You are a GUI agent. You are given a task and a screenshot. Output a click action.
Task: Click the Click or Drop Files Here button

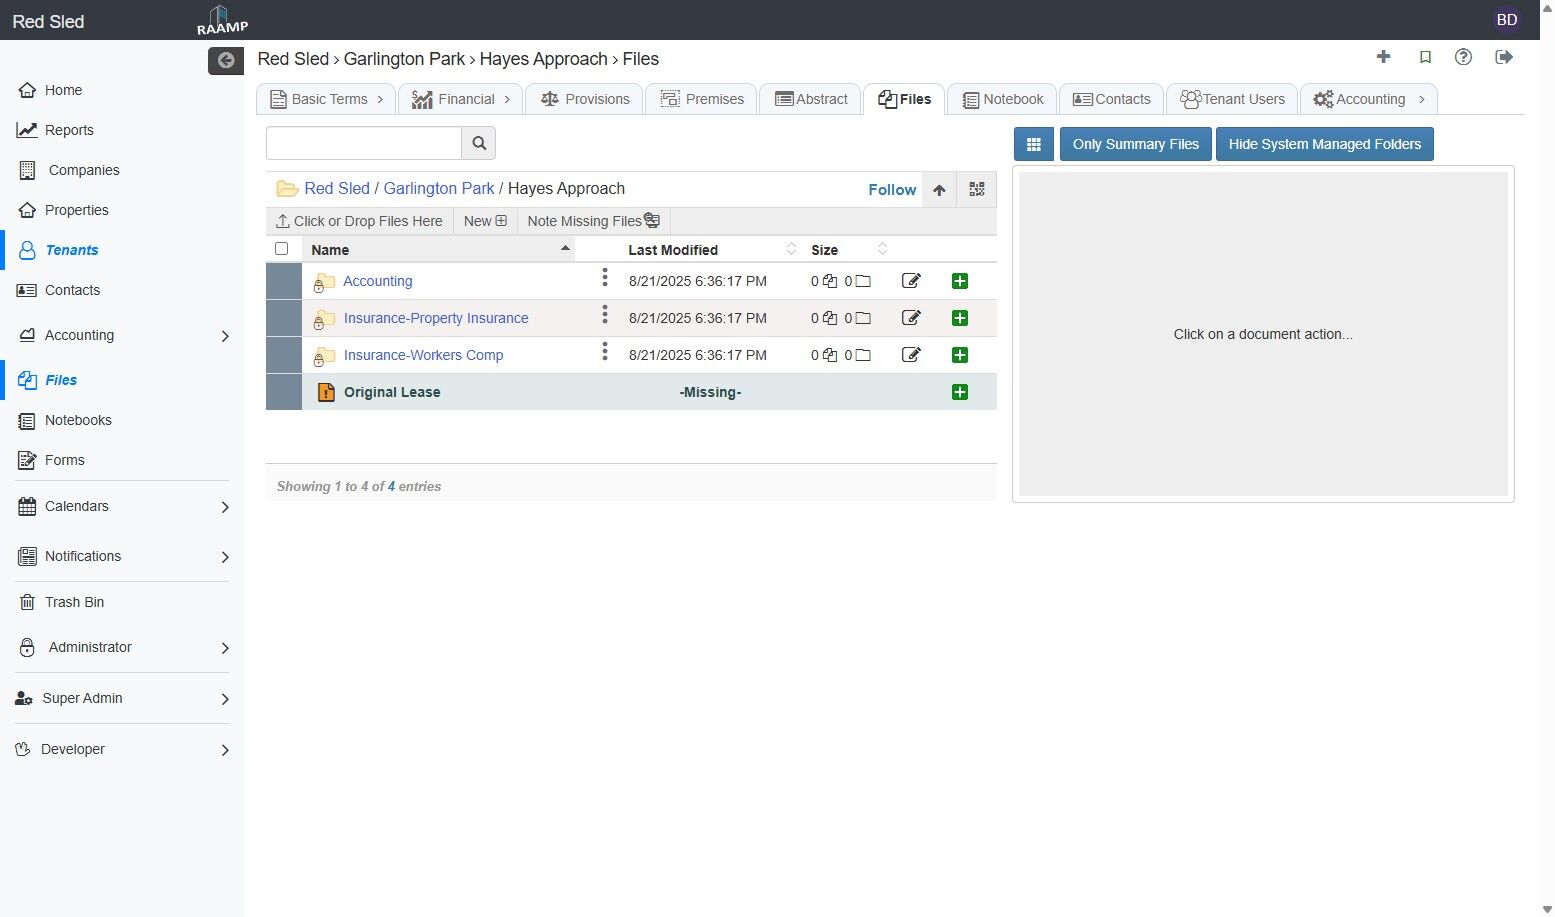point(359,221)
